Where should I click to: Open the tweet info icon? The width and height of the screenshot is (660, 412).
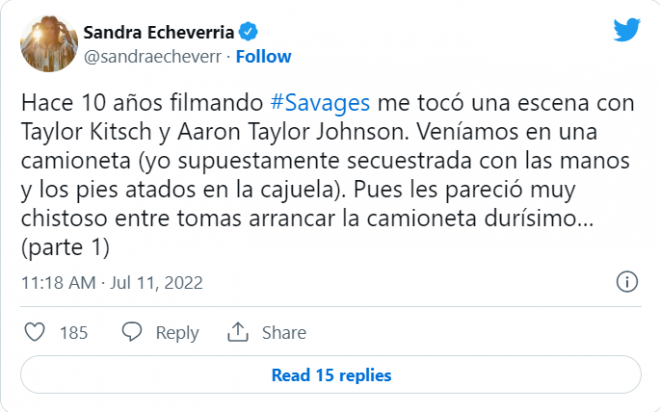coord(626,281)
